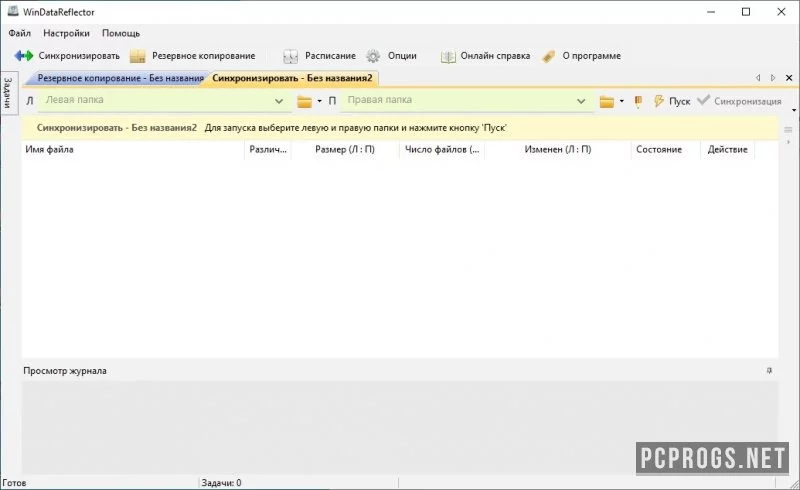Click the Синхронизация checkmark icon
This screenshot has height=490, width=800.
[x=704, y=100]
